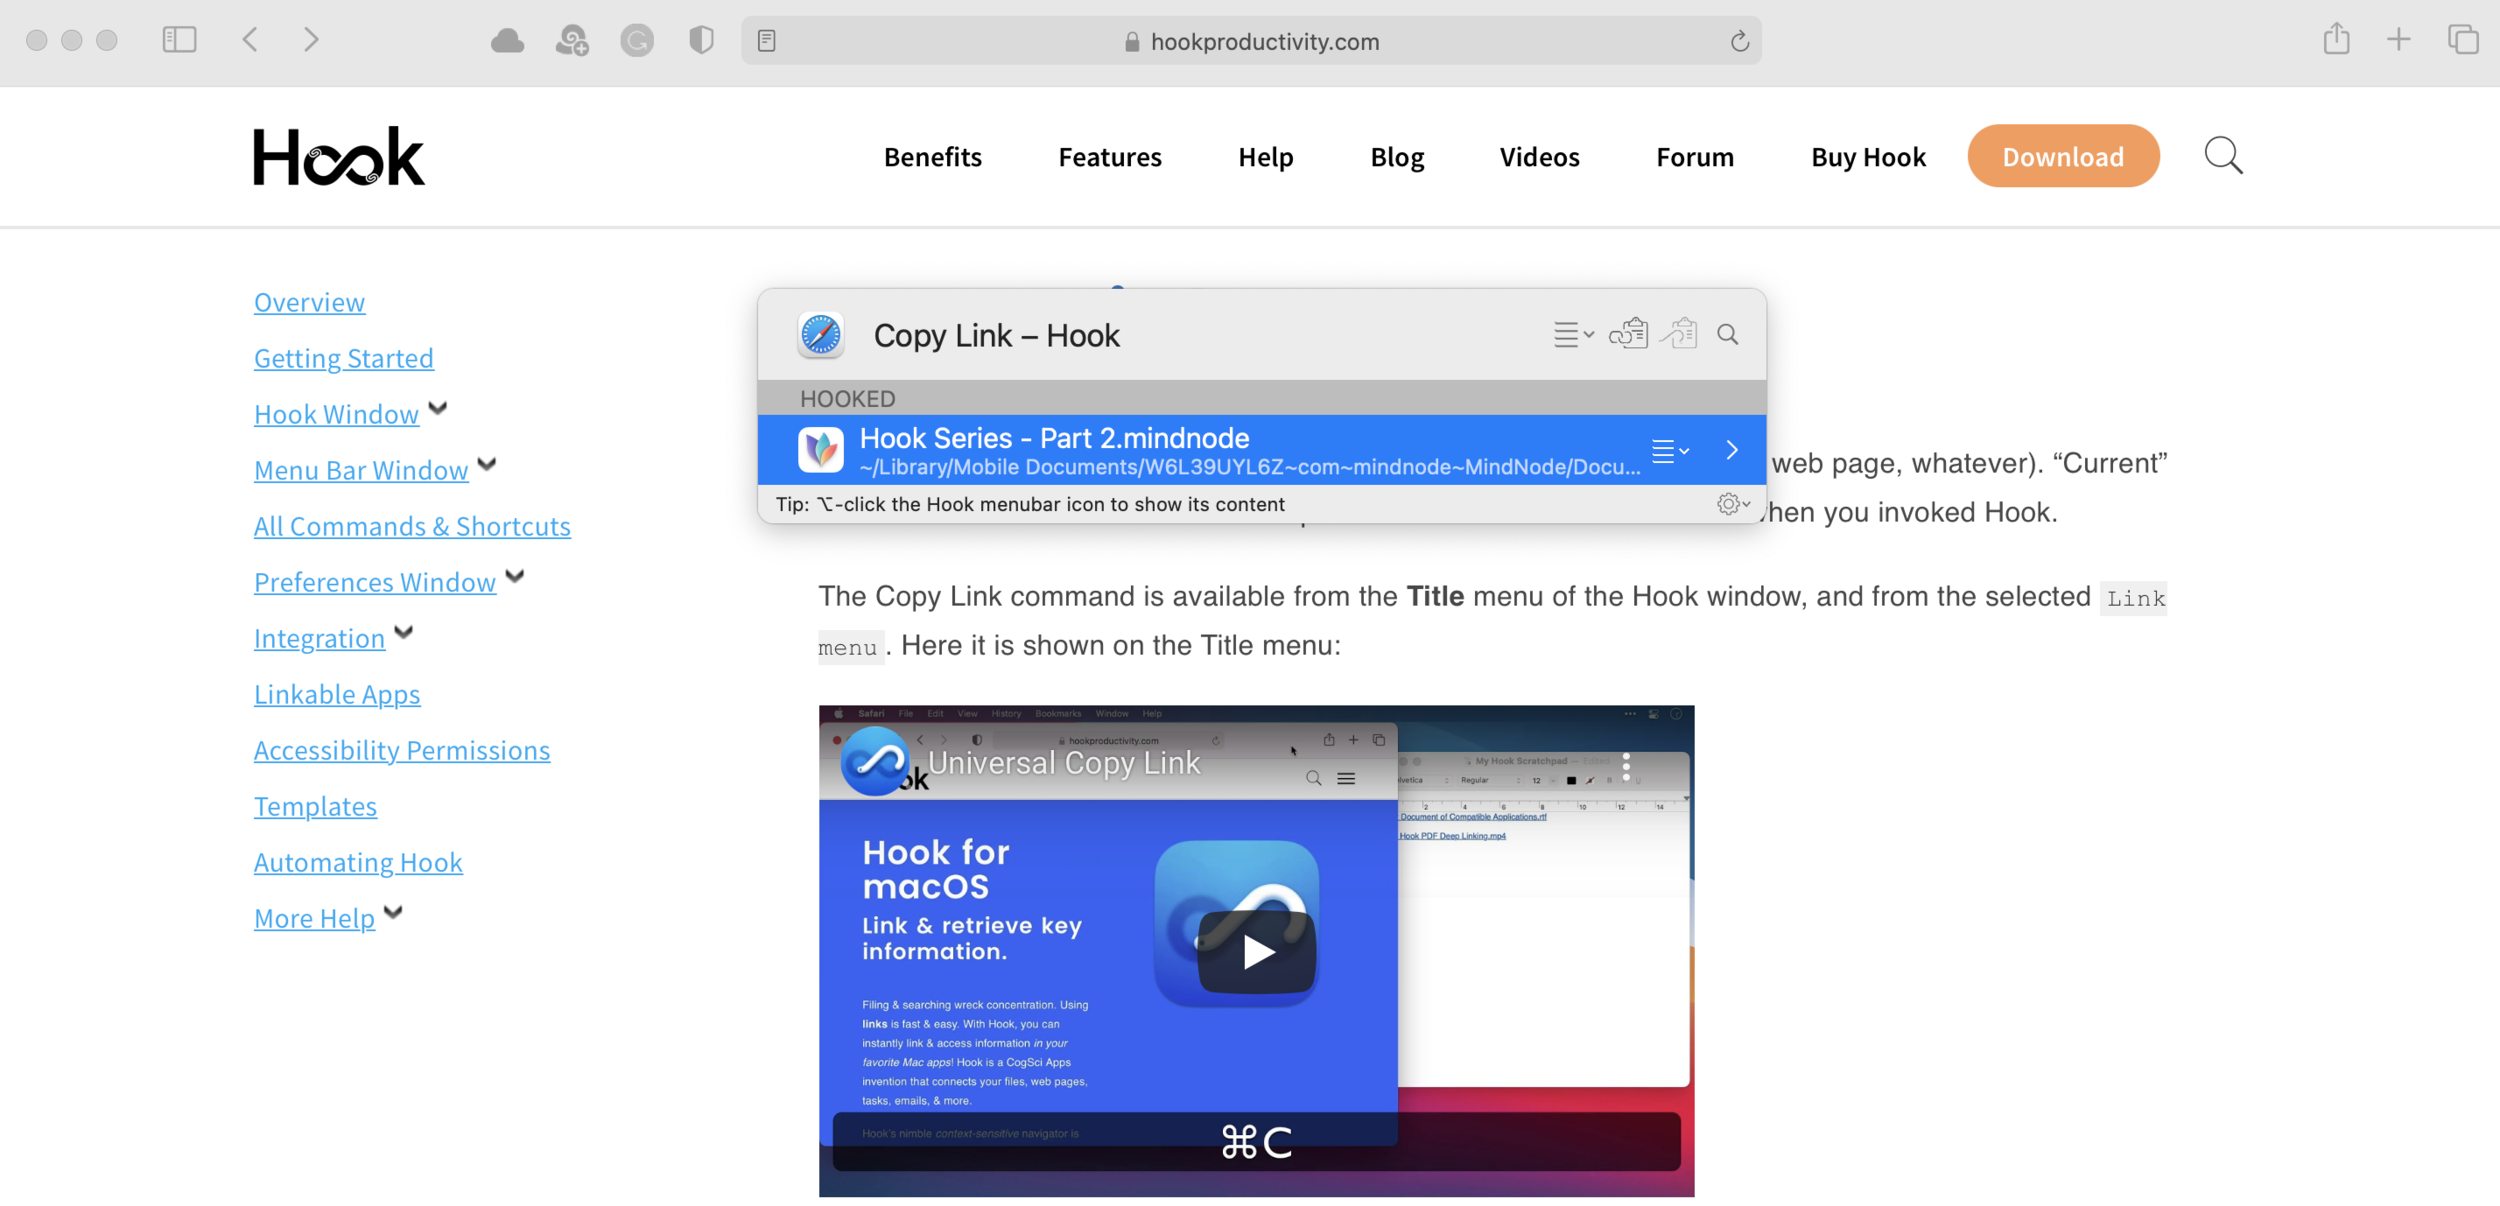Image resolution: width=2500 pixels, height=1206 pixels.
Task: Open the iCloud cloud toolbar extension
Action: pos(508,41)
